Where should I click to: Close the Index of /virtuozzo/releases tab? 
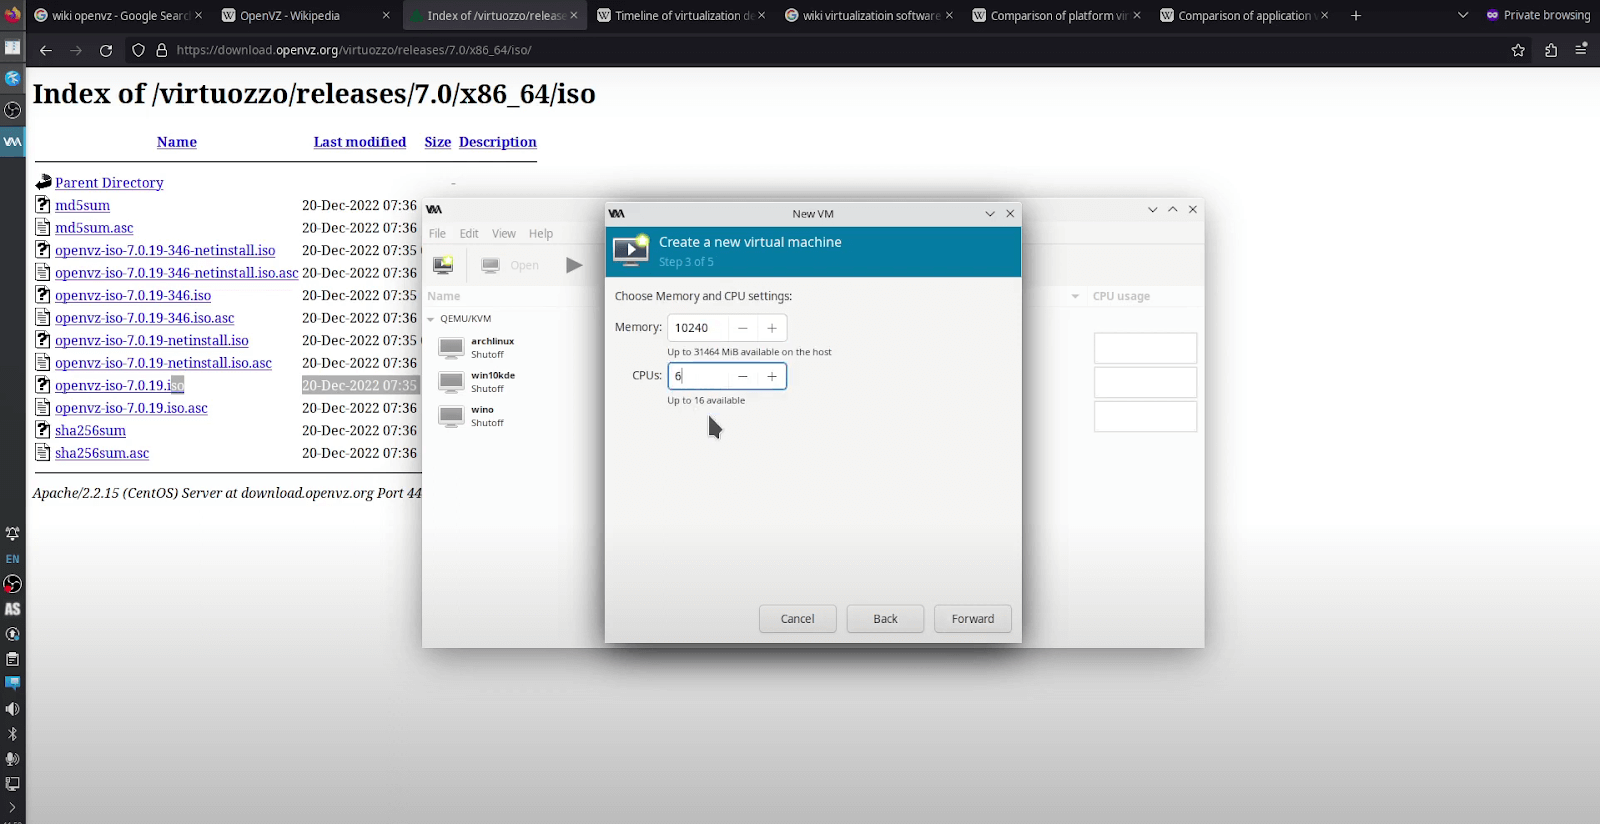[574, 16]
